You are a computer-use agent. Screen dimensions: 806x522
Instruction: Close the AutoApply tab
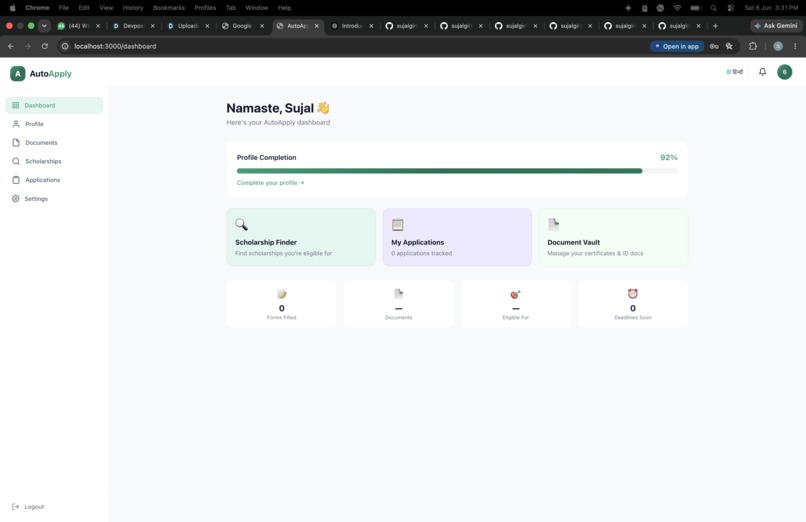[x=317, y=26]
